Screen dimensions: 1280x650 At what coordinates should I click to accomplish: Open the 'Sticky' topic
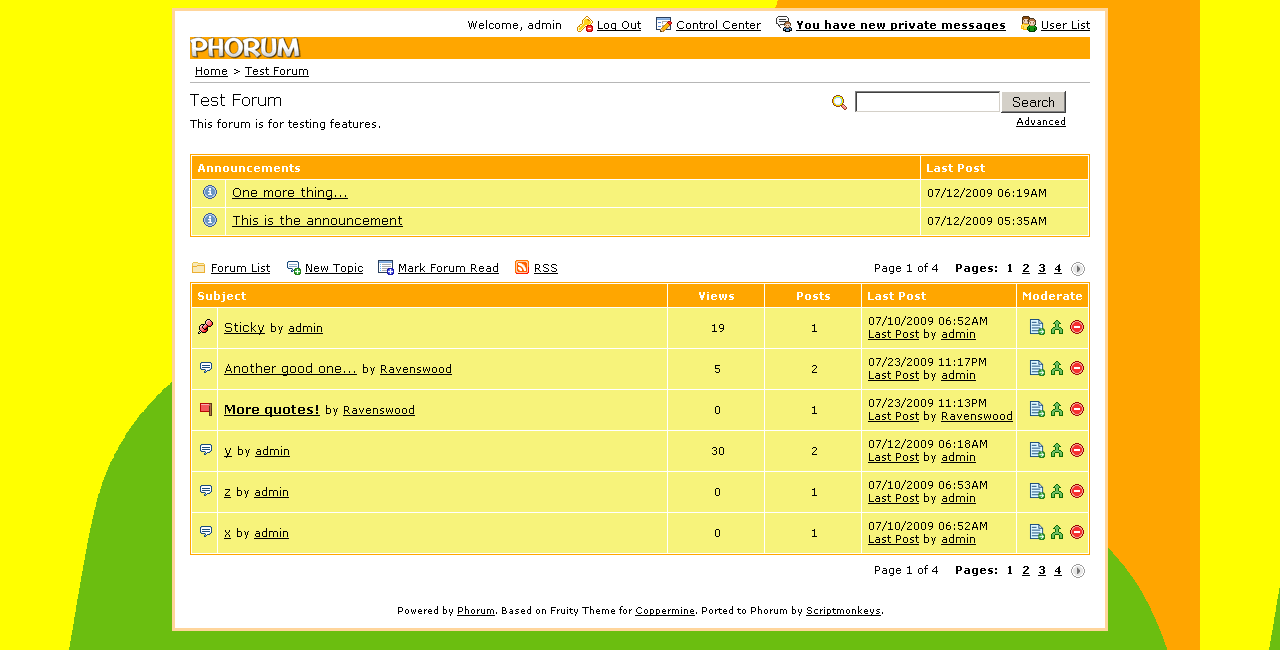coord(244,327)
